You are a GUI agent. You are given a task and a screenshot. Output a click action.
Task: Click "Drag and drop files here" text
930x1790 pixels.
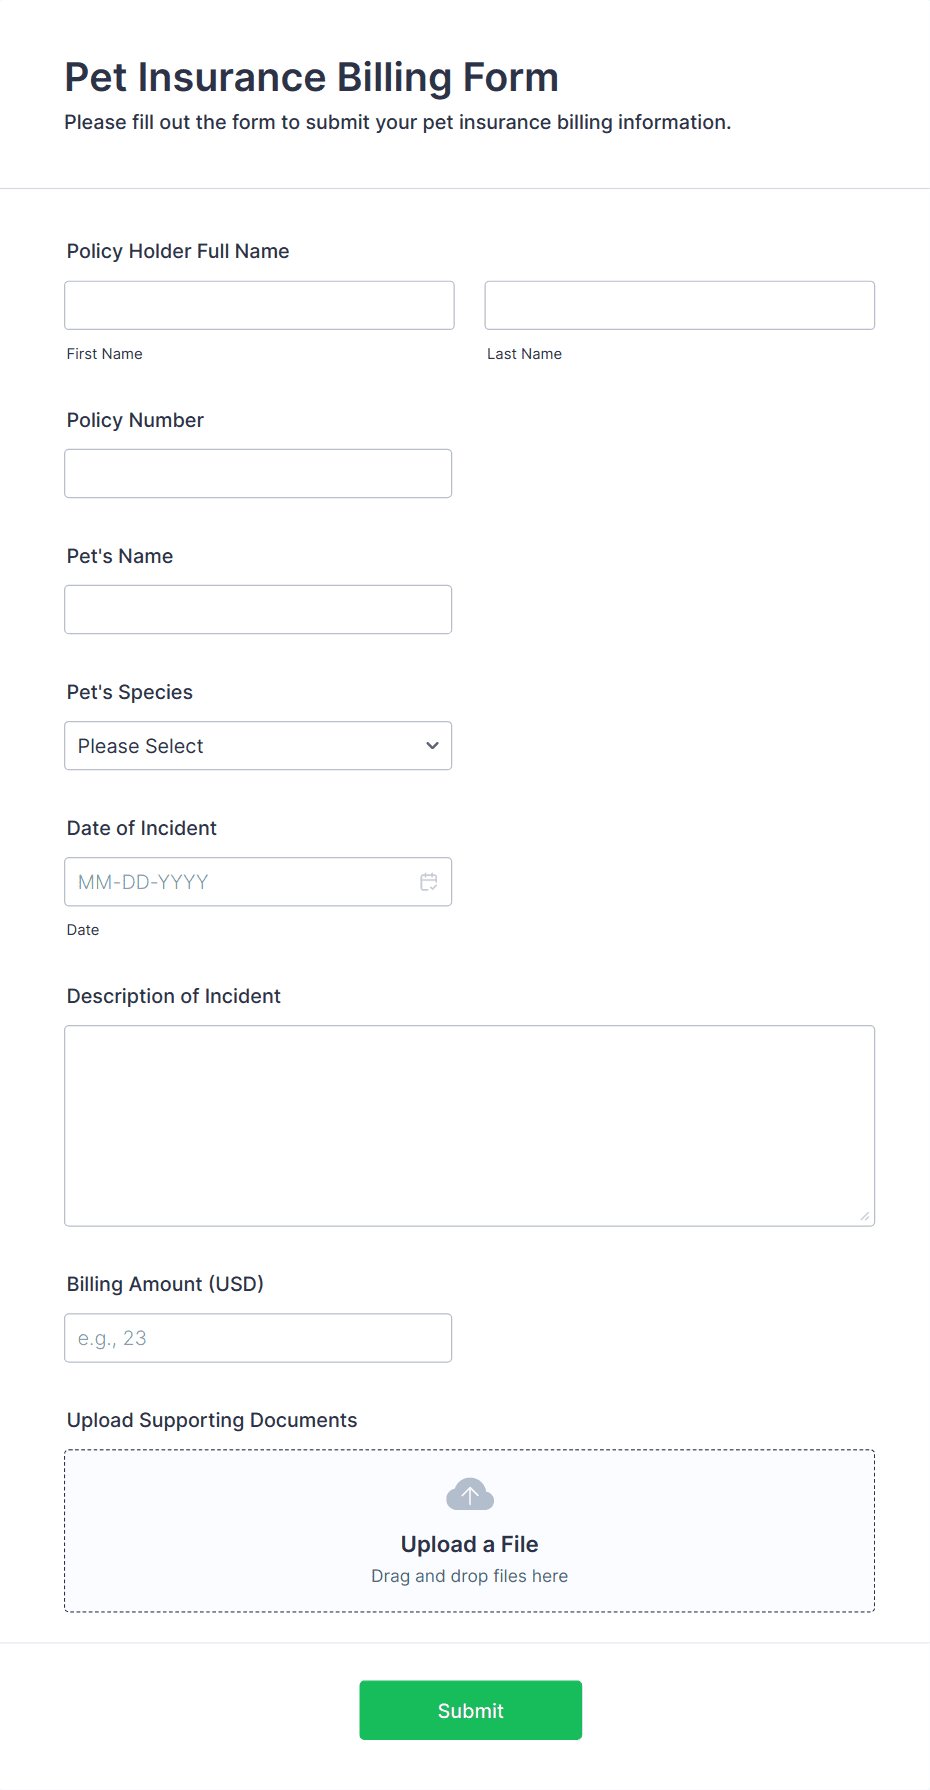469,1576
